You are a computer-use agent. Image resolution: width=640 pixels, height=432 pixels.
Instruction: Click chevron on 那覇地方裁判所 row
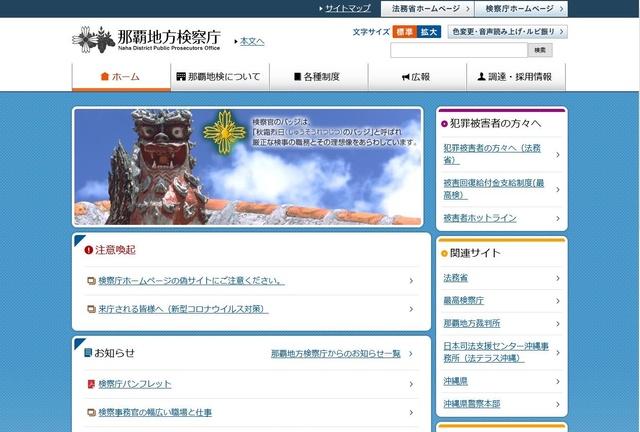pos(558,324)
